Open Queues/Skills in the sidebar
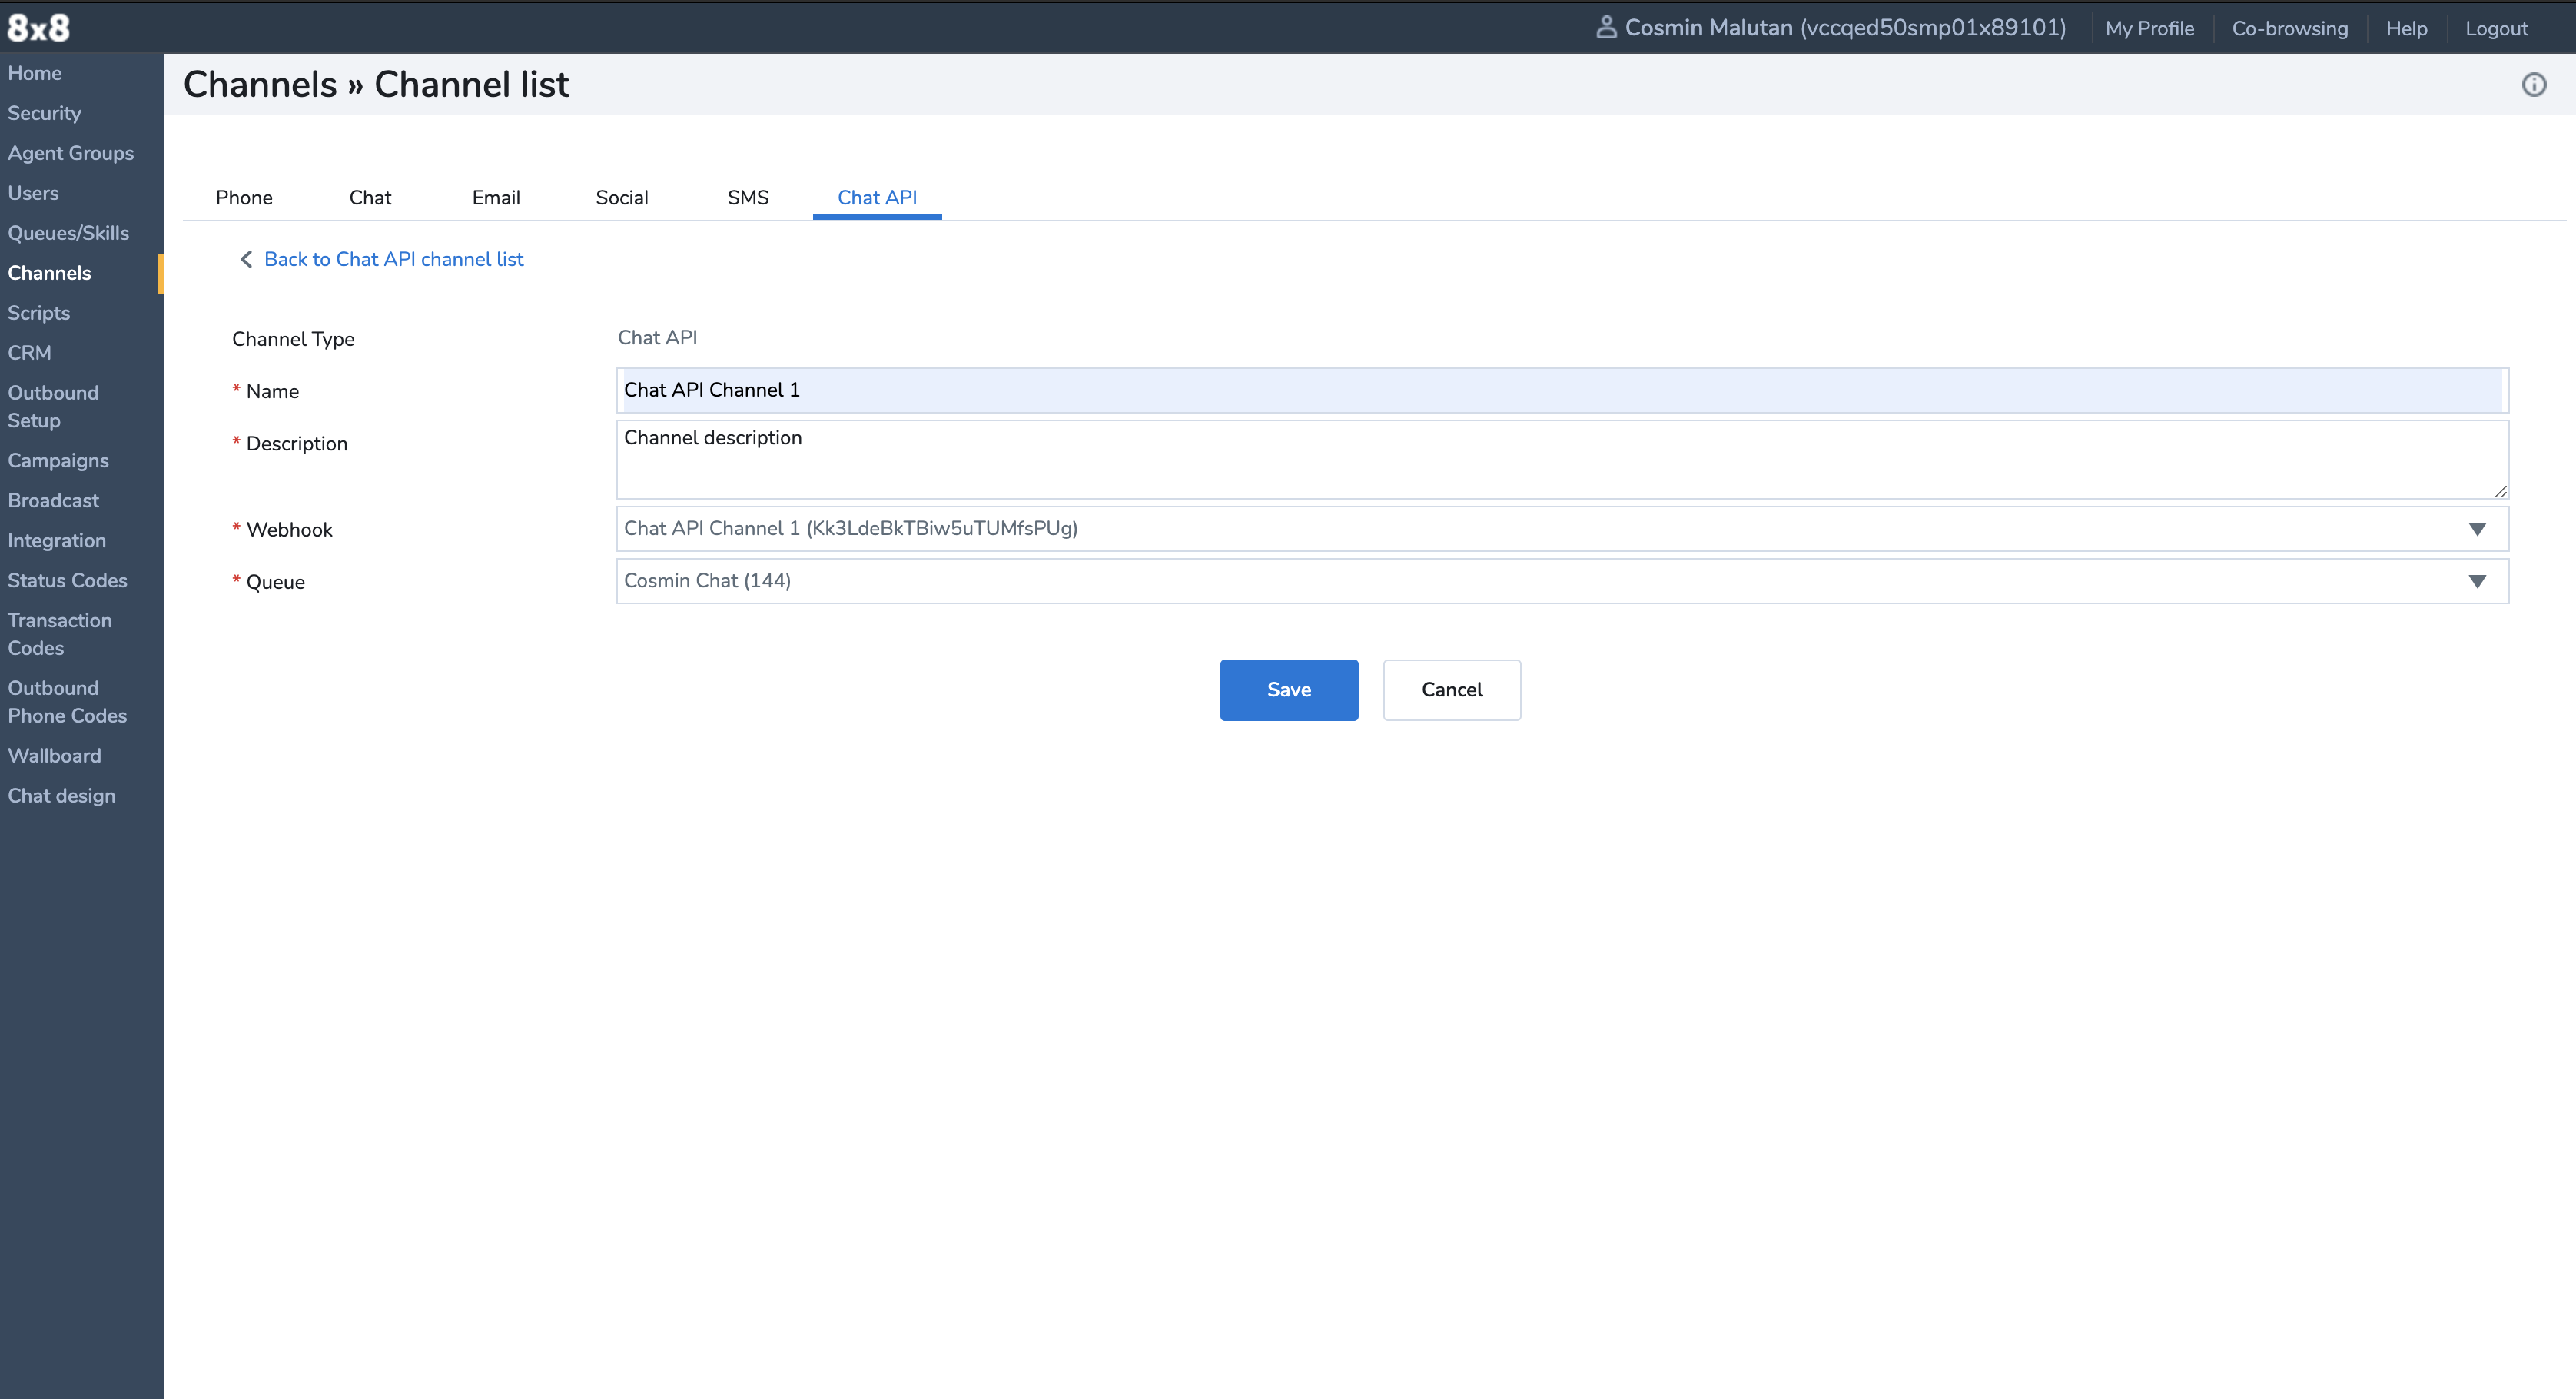2576x1399 pixels. [x=68, y=233]
